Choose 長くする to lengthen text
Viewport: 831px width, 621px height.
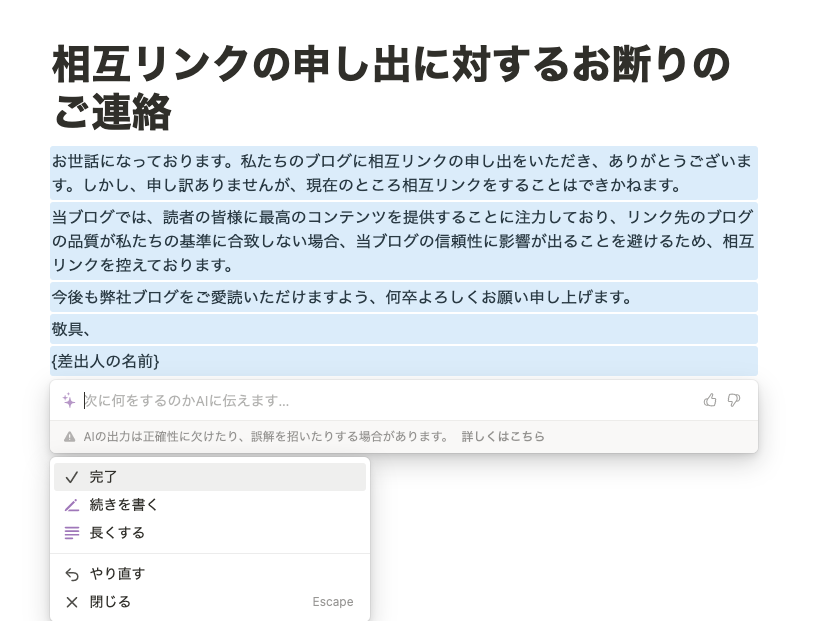(x=210, y=533)
